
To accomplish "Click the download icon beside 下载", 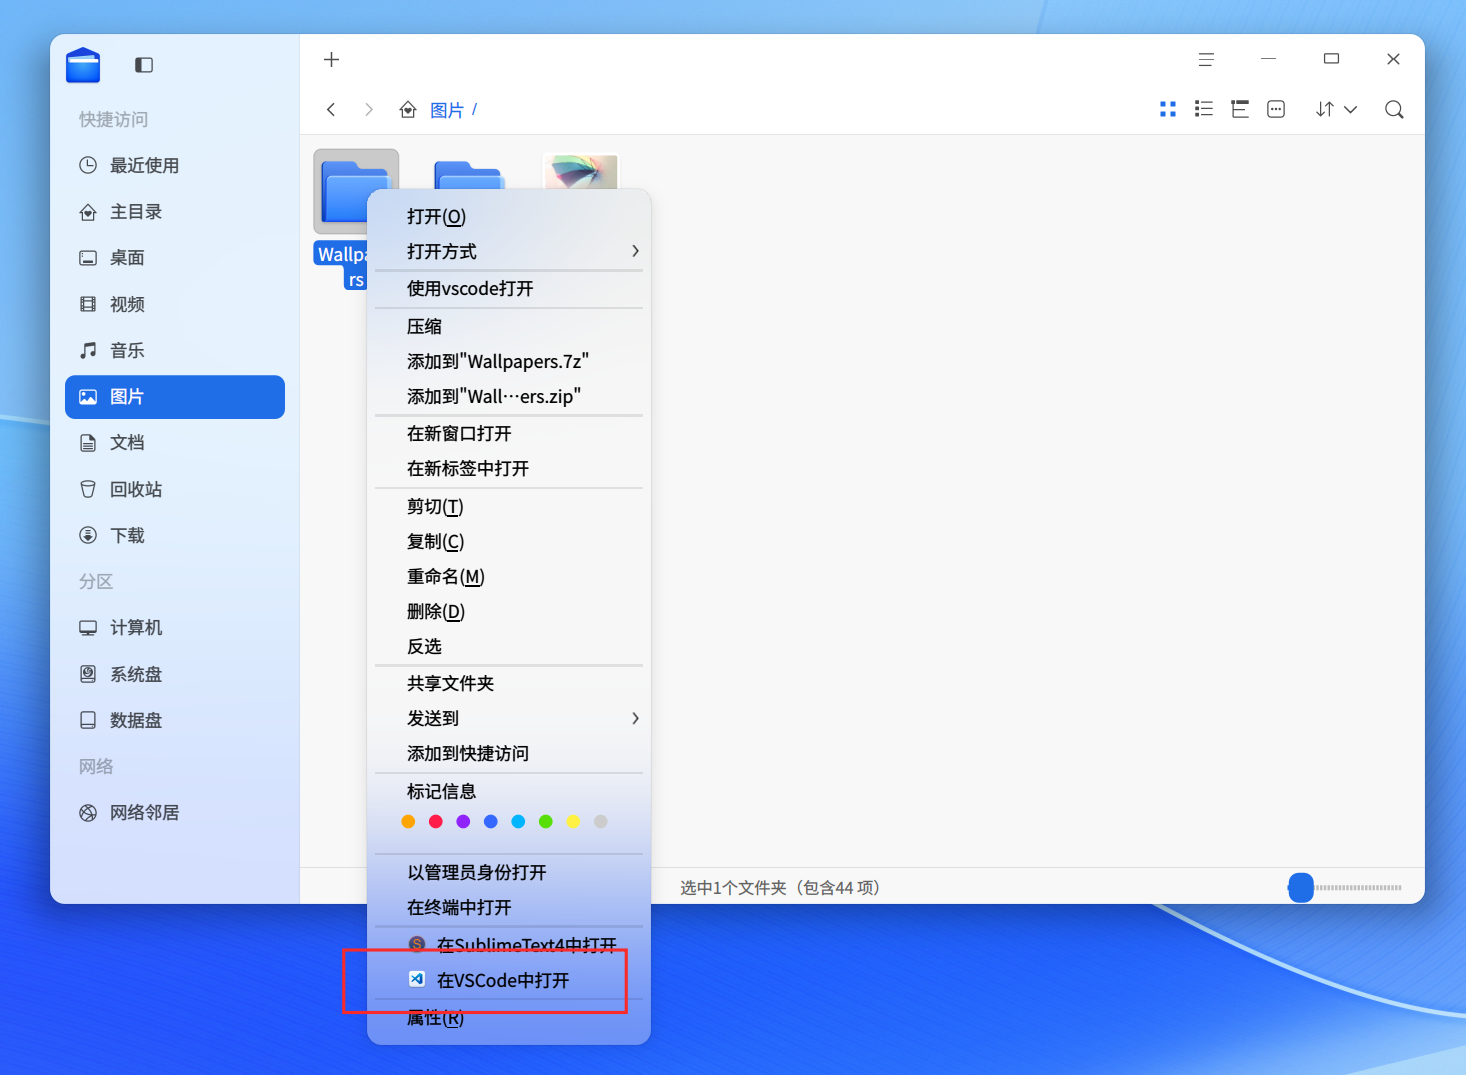I will pyautogui.click(x=88, y=535).
